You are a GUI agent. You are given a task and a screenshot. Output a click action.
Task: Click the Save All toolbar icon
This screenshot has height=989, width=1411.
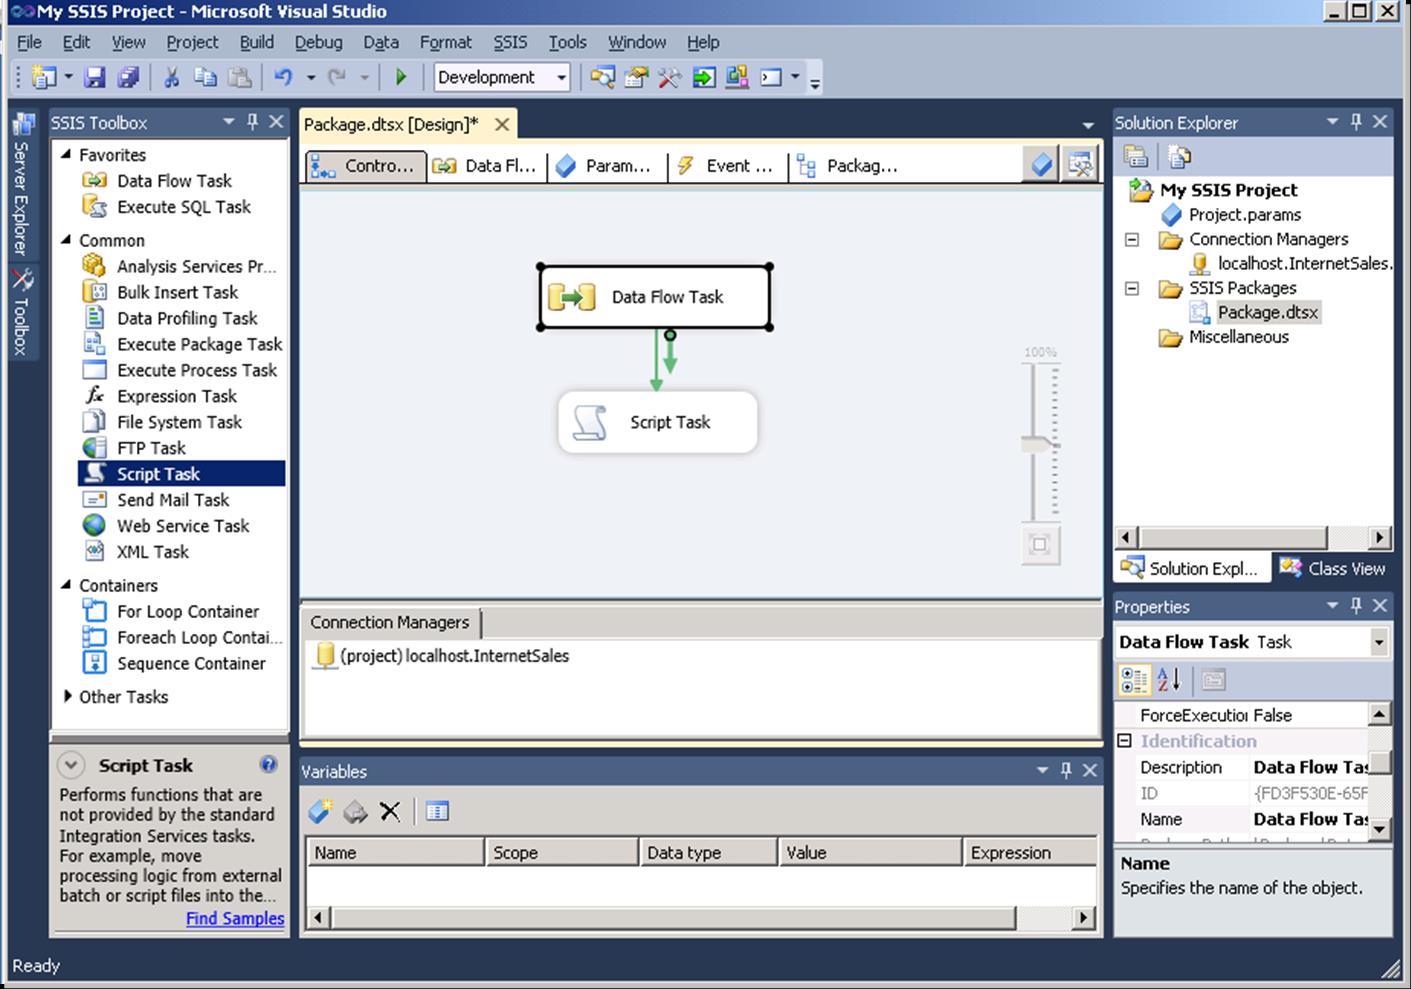[129, 77]
